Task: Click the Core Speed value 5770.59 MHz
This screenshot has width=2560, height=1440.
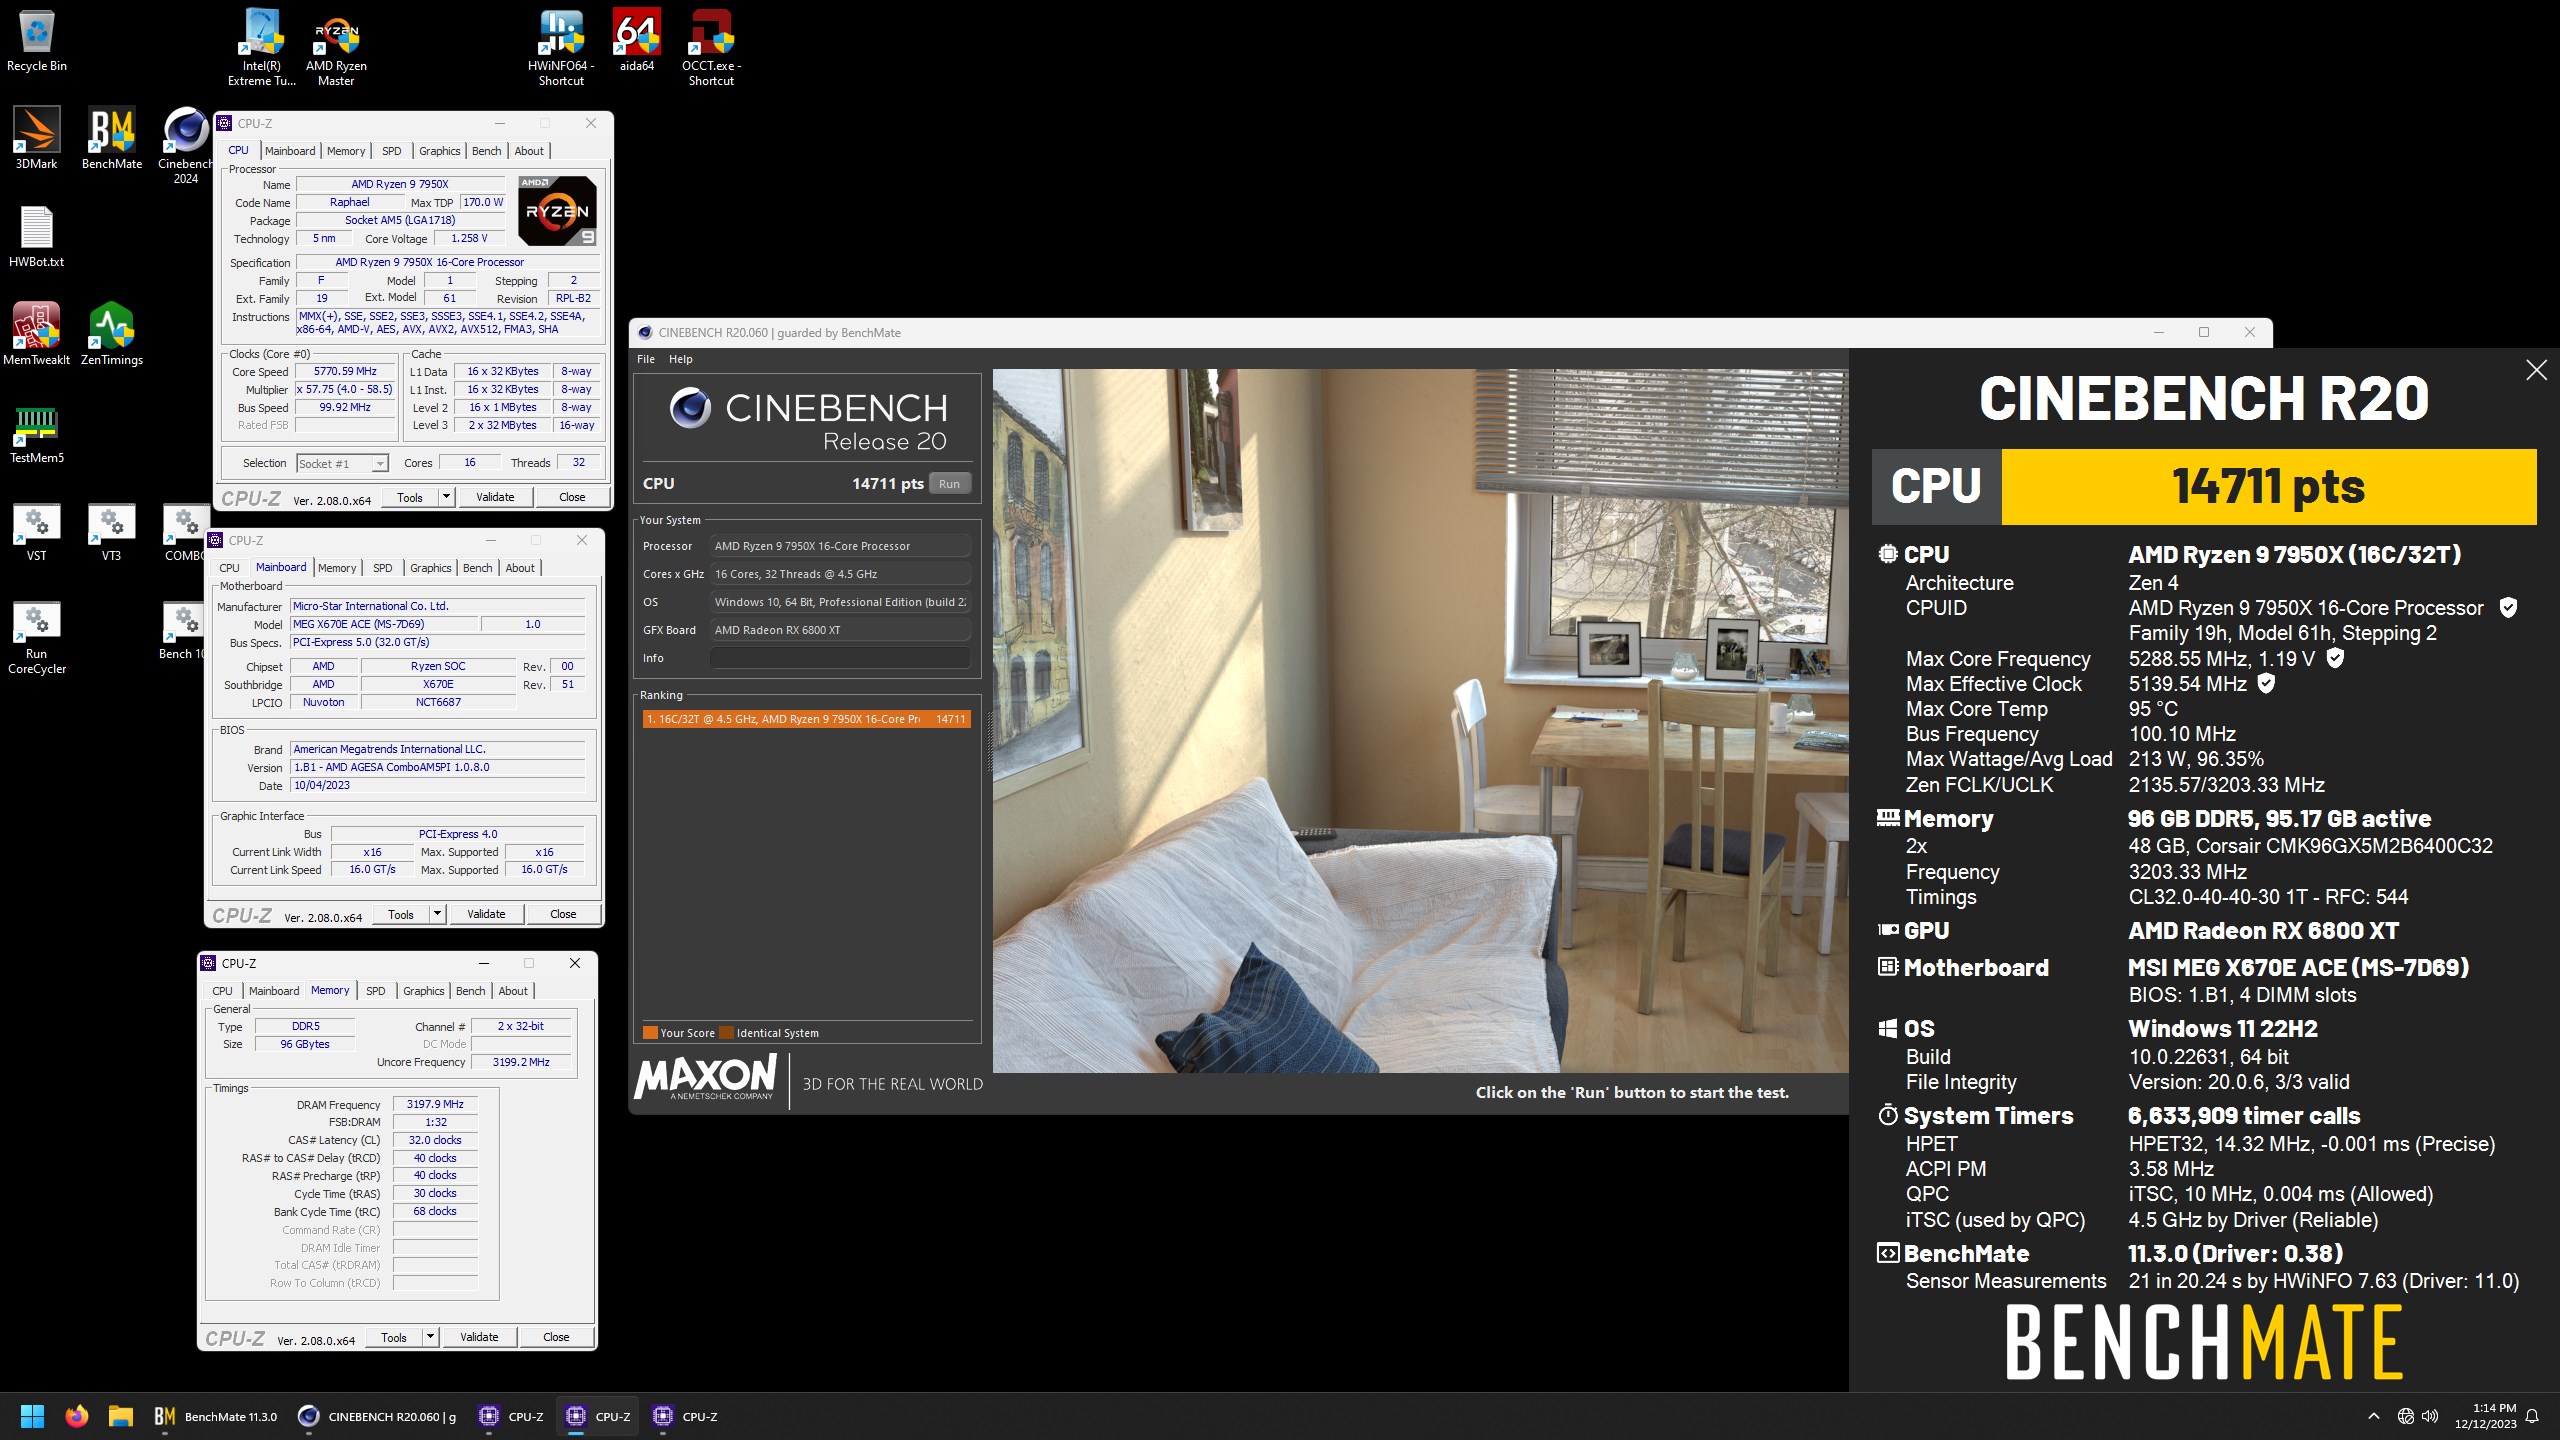Action: pos(345,372)
